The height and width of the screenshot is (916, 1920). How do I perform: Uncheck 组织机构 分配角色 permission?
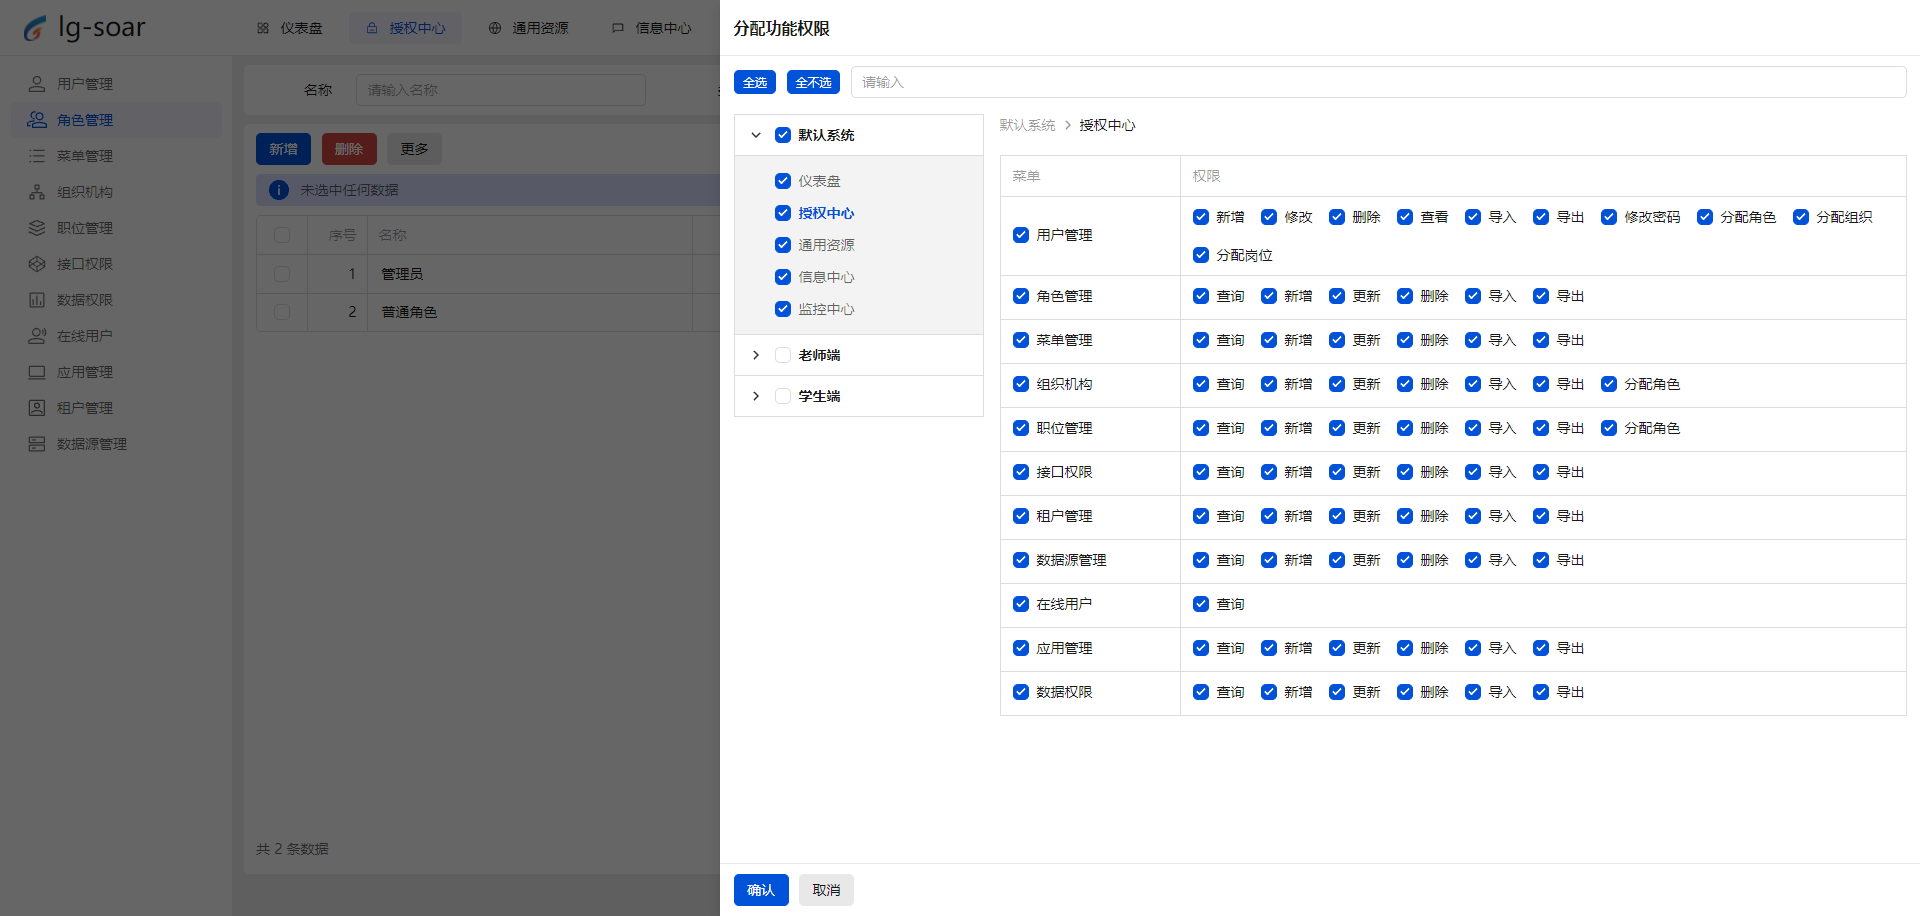click(1609, 384)
